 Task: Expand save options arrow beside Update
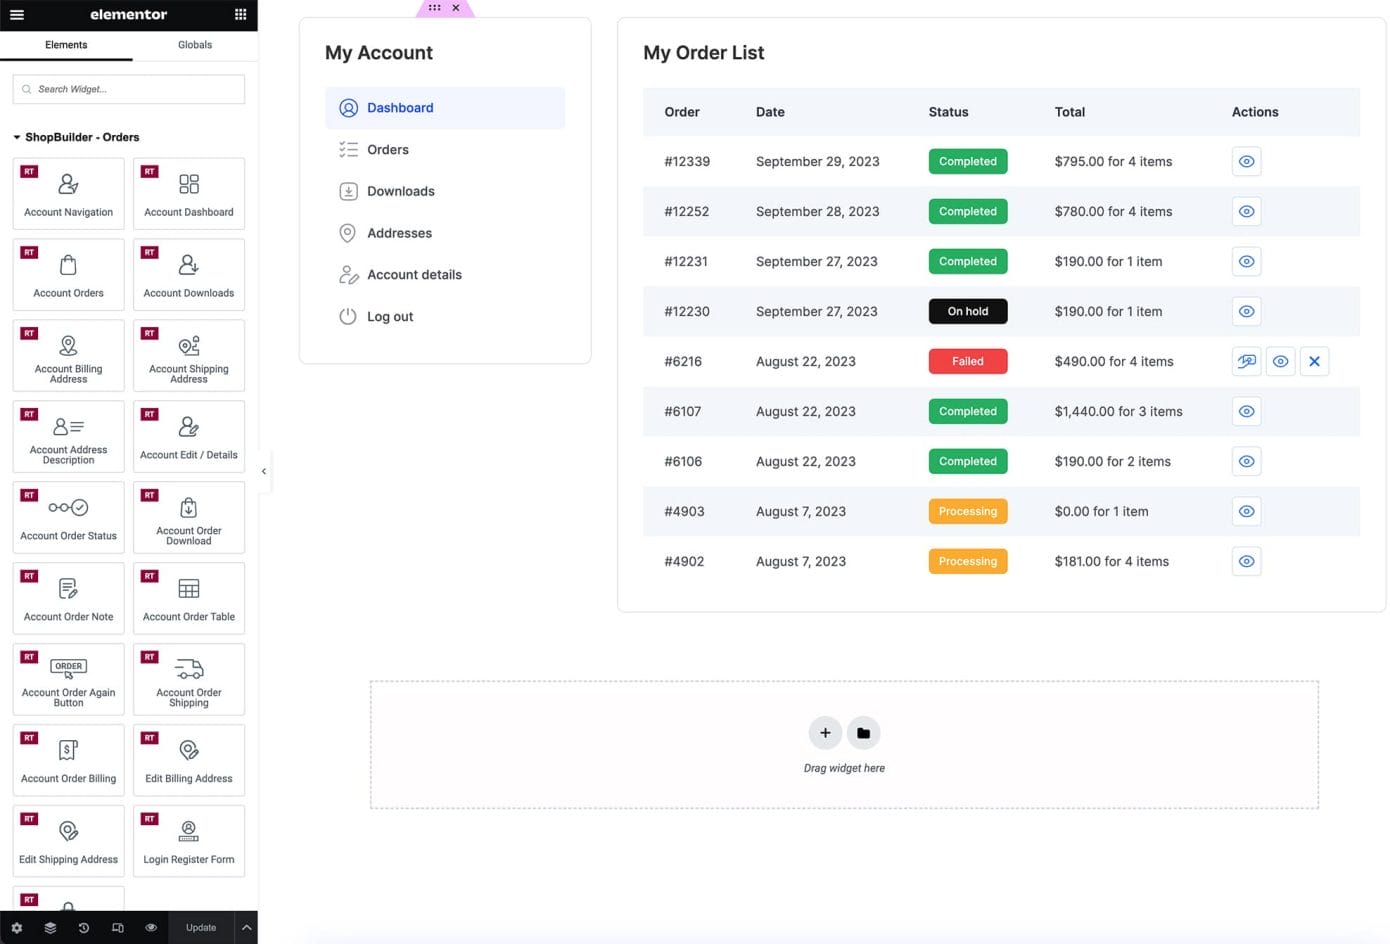click(x=246, y=928)
